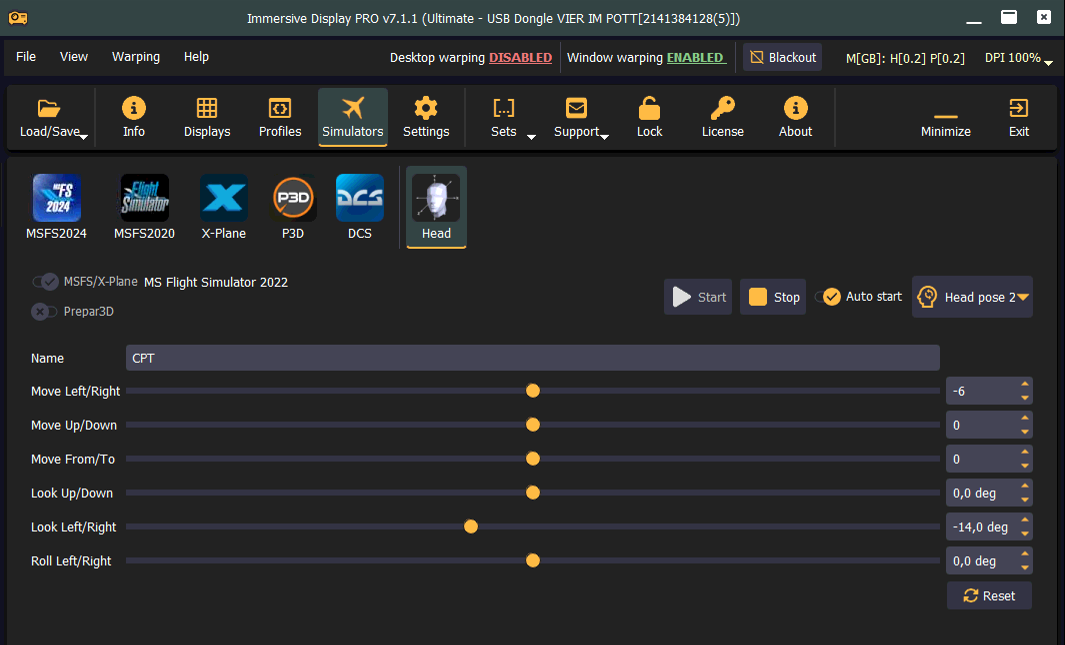The height and width of the screenshot is (645, 1065).
Task: Open the Warping menu
Action: 136,57
